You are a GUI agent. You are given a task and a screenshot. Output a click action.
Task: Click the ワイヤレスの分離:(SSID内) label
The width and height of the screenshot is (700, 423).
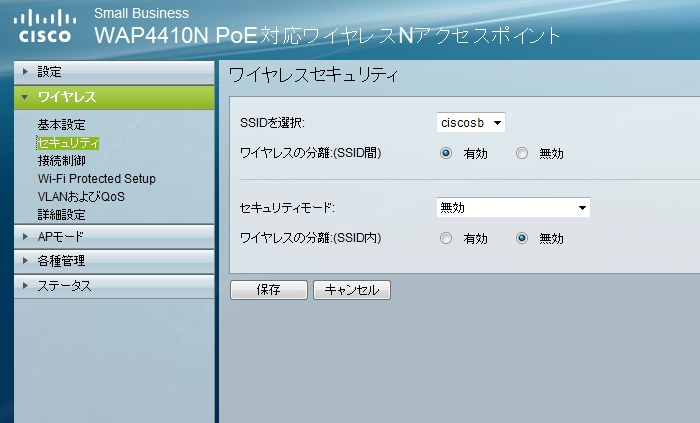311,238
